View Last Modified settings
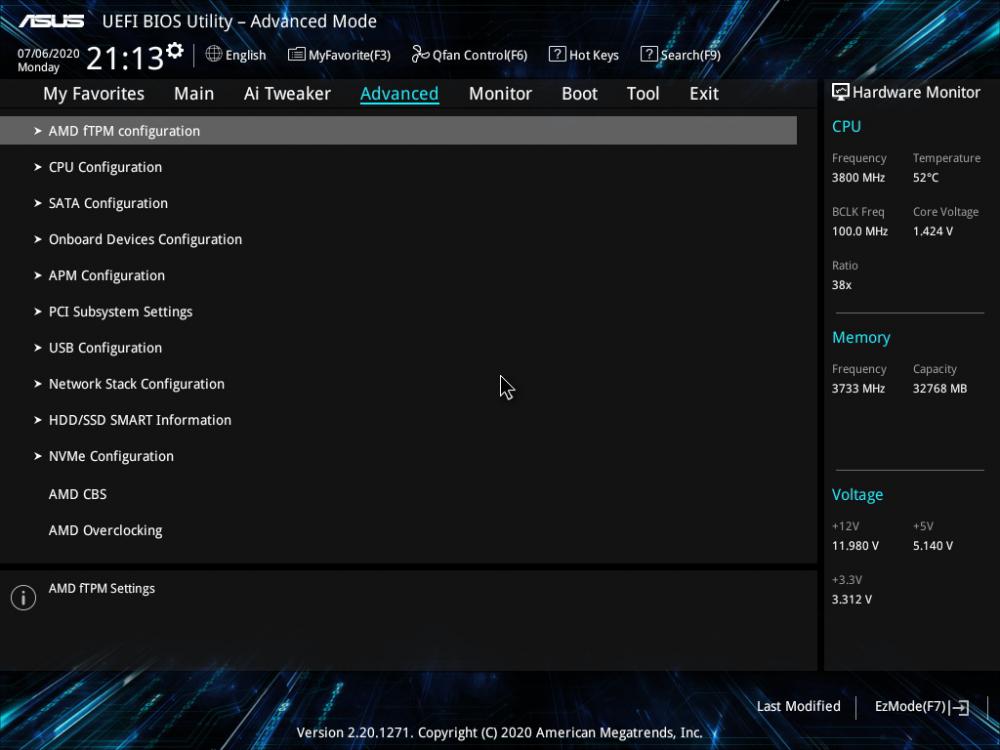 (x=798, y=707)
